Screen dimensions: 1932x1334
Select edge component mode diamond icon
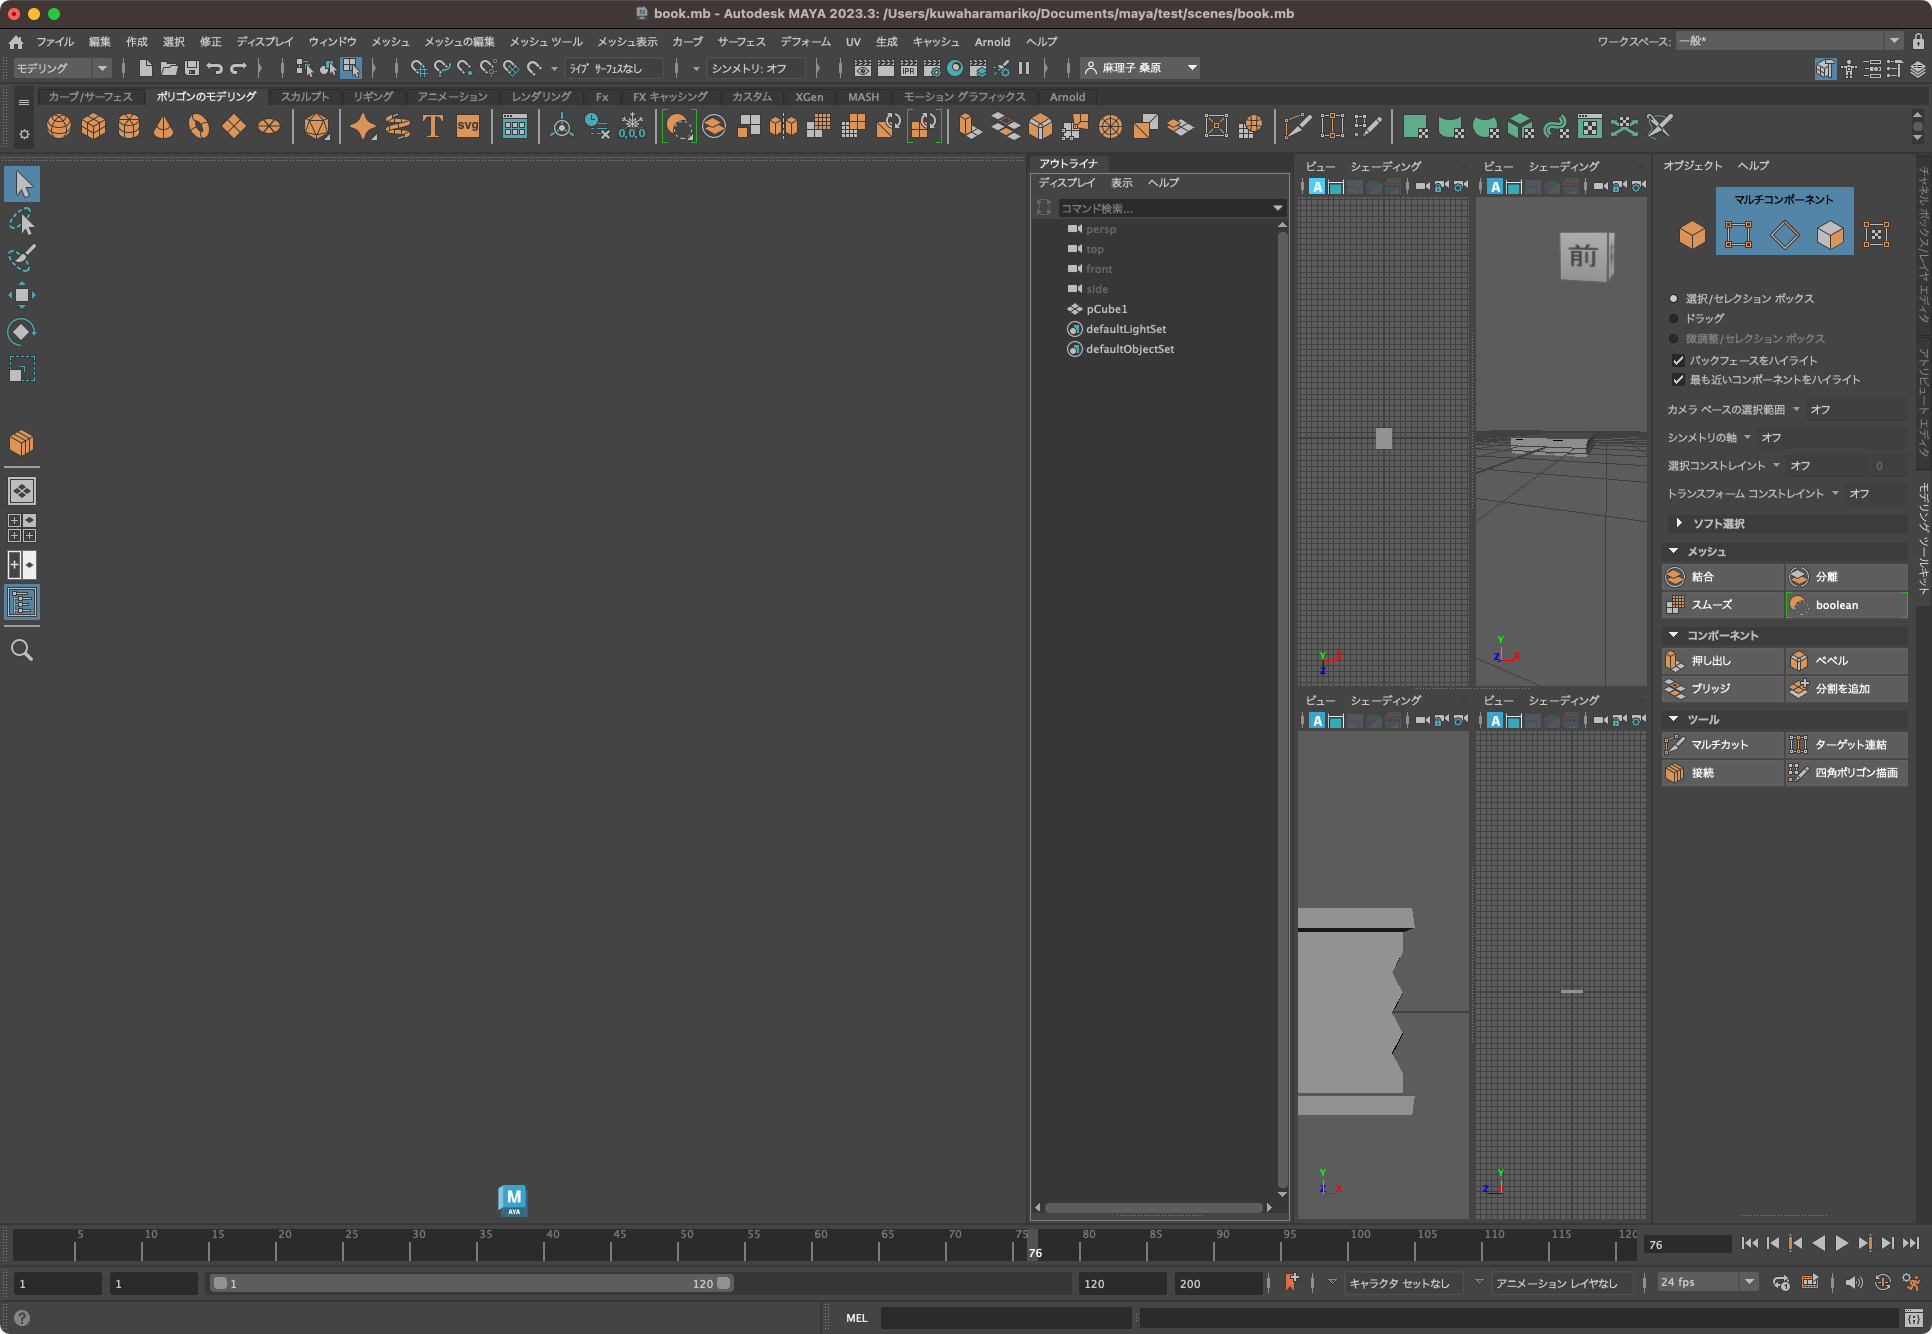(1785, 235)
